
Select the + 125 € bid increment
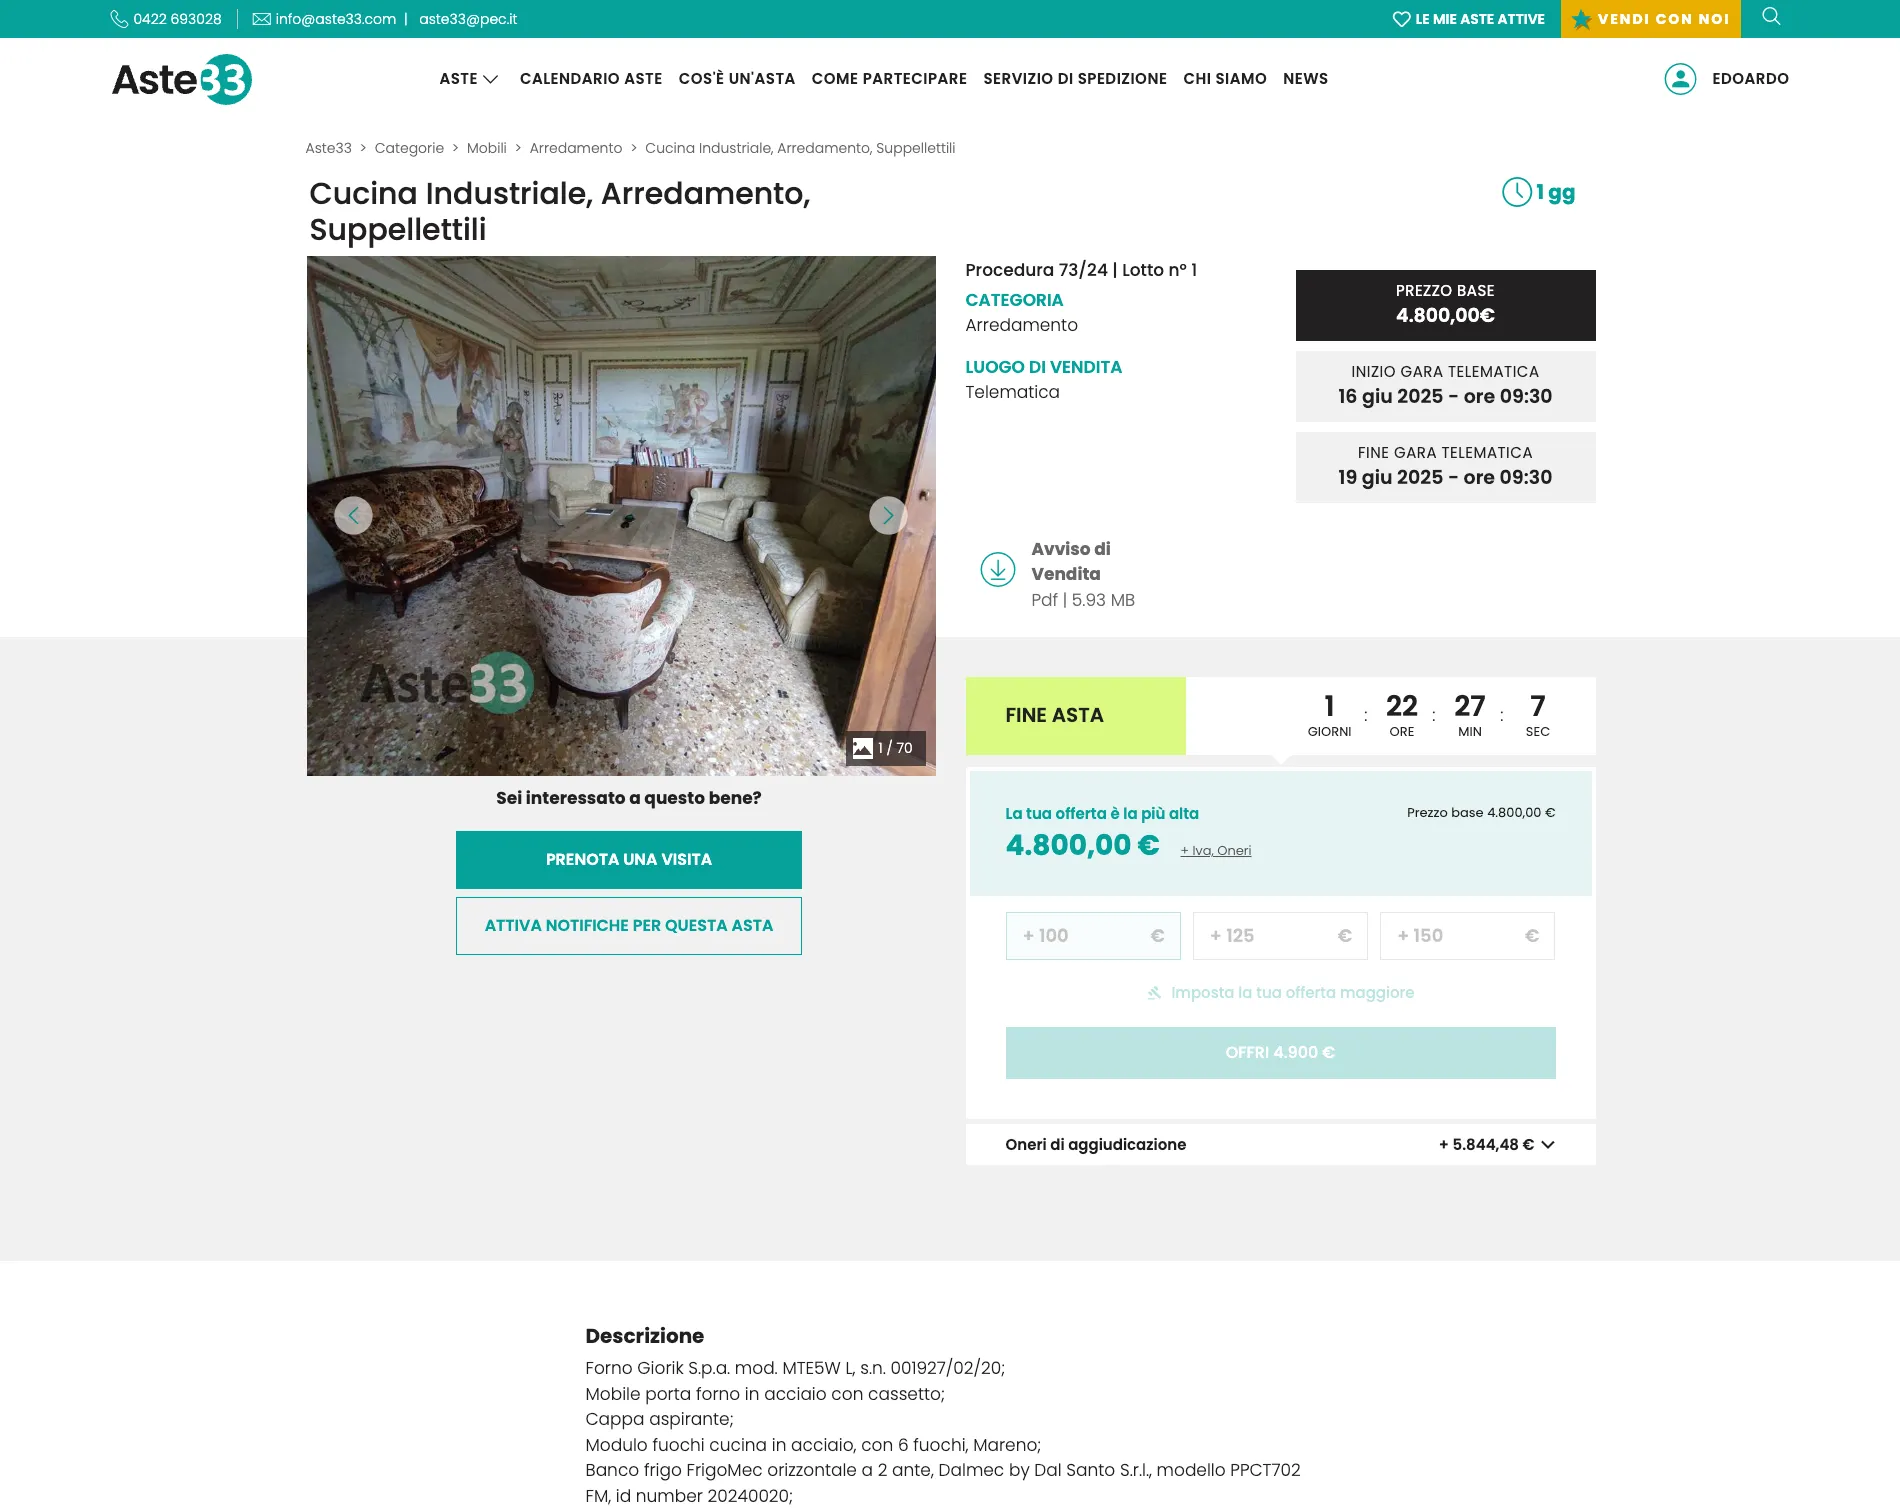1280,936
